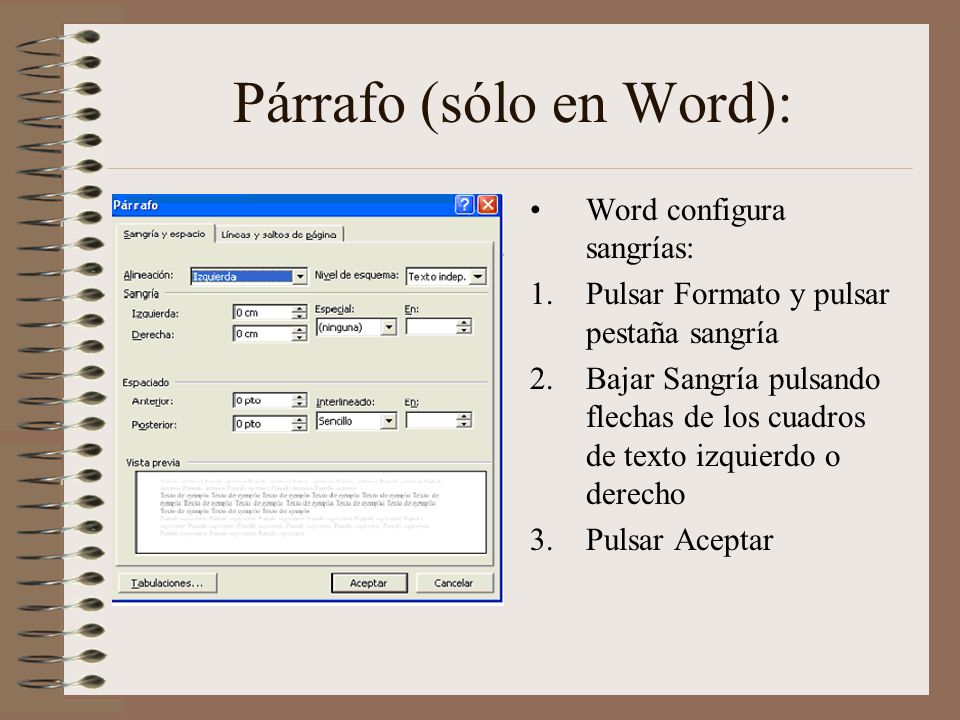The width and height of the screenshot is (960, 720).
Task: Click step text starting Bajar Sangría pulsando
Action: point(733,436)
